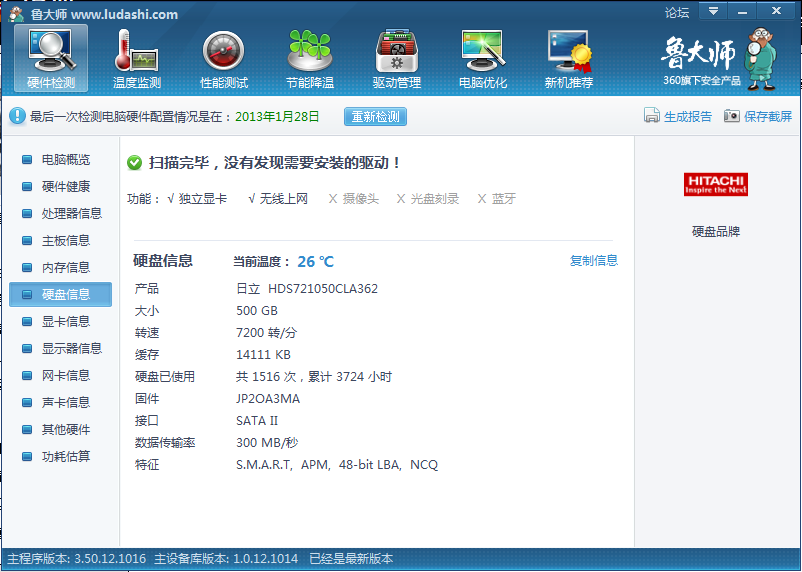Screen dimensions: 802x572
Task: Click the printer icon beside 生成报告
Action: [652, 116]
